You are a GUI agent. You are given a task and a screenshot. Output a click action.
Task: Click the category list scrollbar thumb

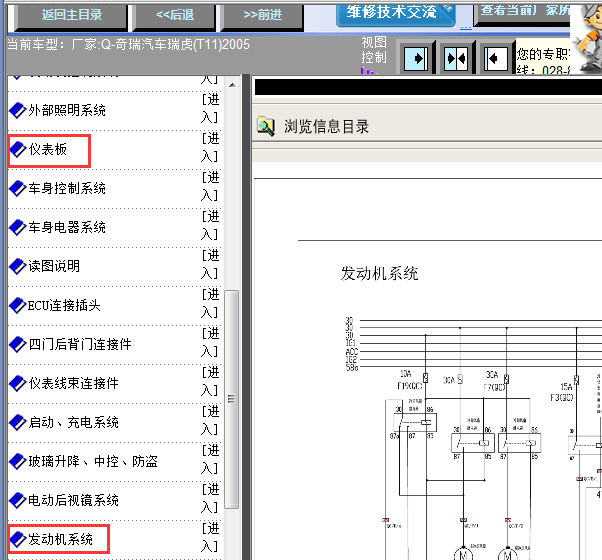click(x=231, y=399)
